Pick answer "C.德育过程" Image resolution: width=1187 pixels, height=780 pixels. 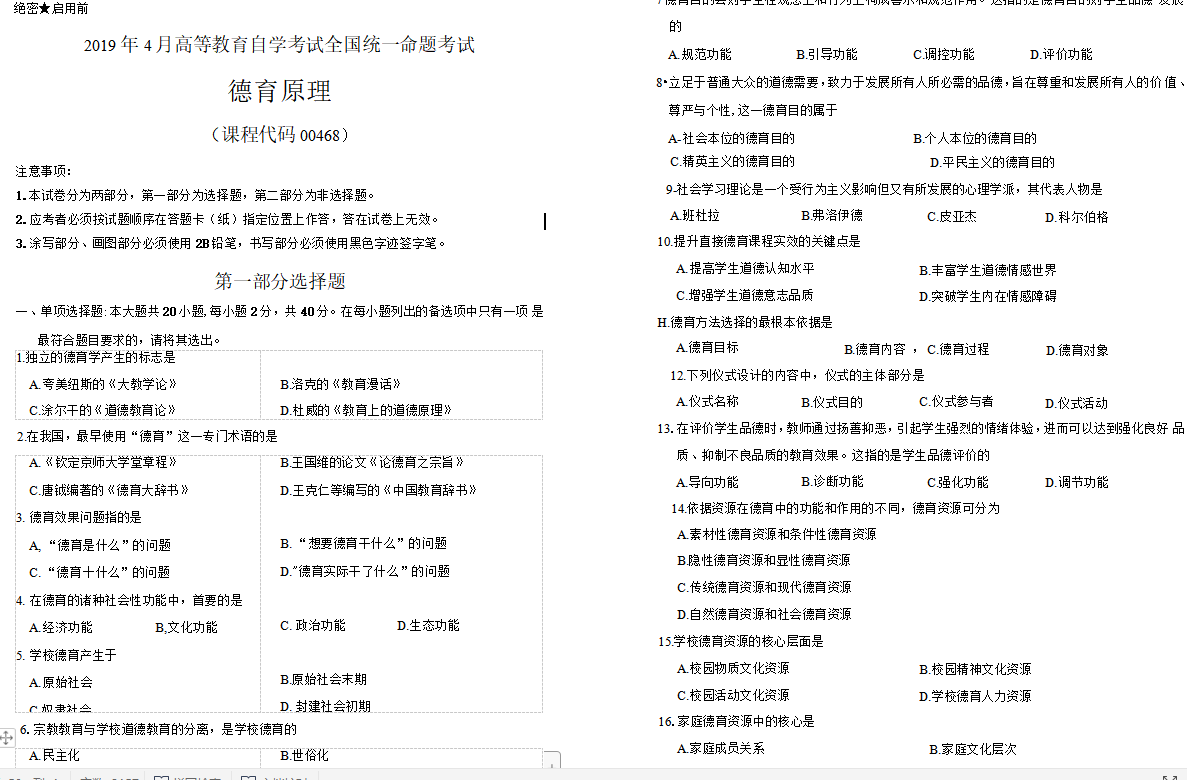pyautogui.click(x=958, y=349)
